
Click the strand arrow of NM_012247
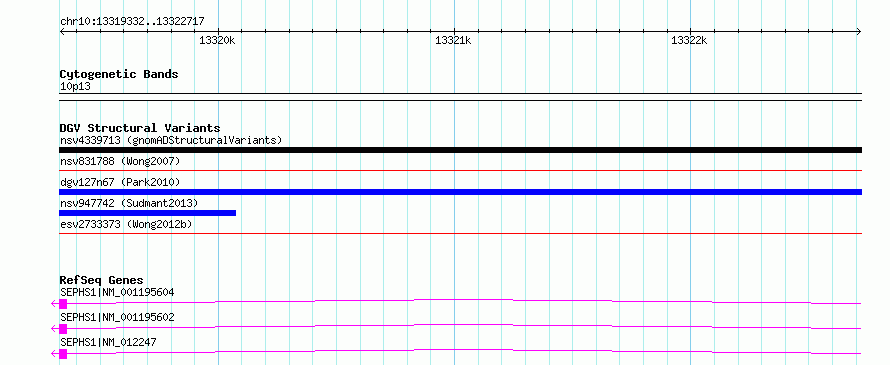click(54, 354)
